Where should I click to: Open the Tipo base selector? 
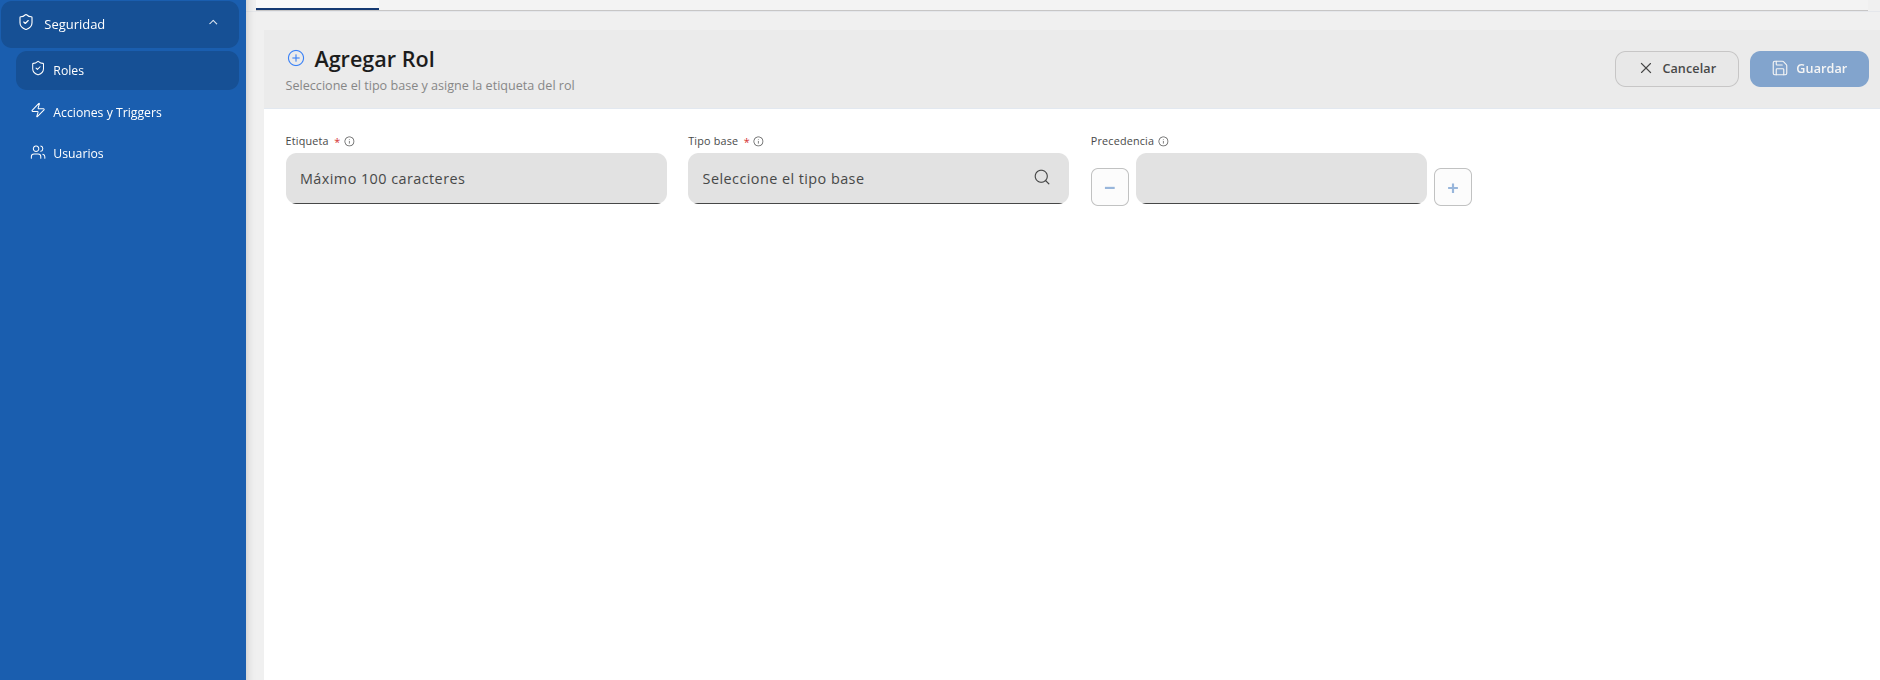878,179
